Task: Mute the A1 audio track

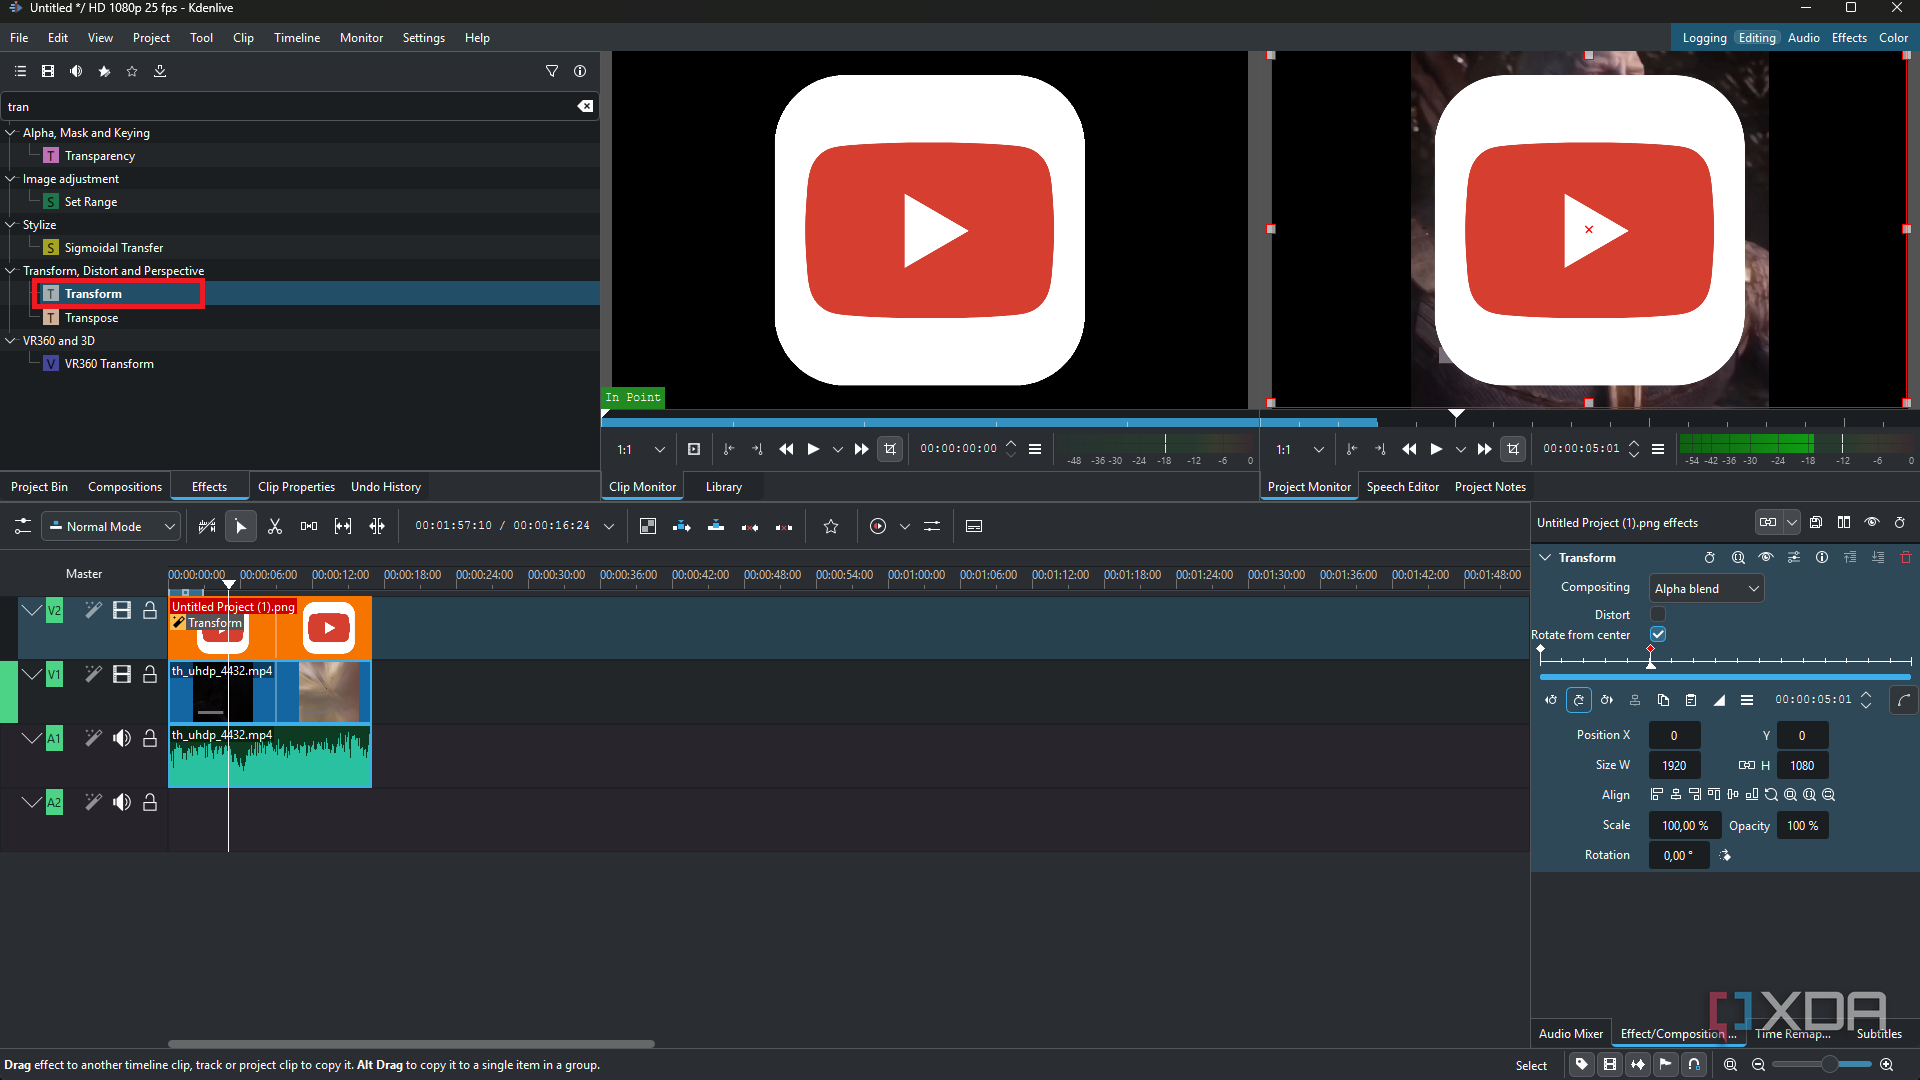Action: click(x=122, y=738)
